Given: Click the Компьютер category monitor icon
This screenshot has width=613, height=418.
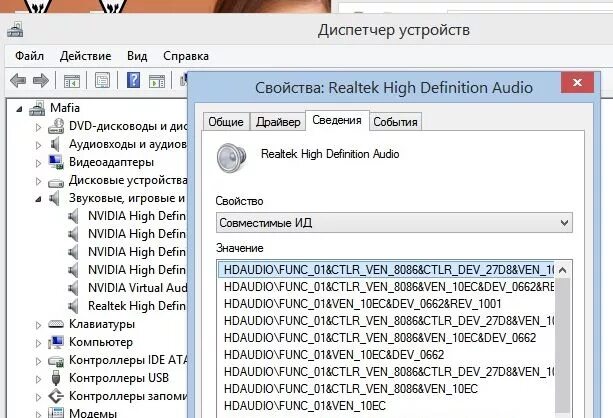Looking at the screenshot, I should tap(56, 342).
